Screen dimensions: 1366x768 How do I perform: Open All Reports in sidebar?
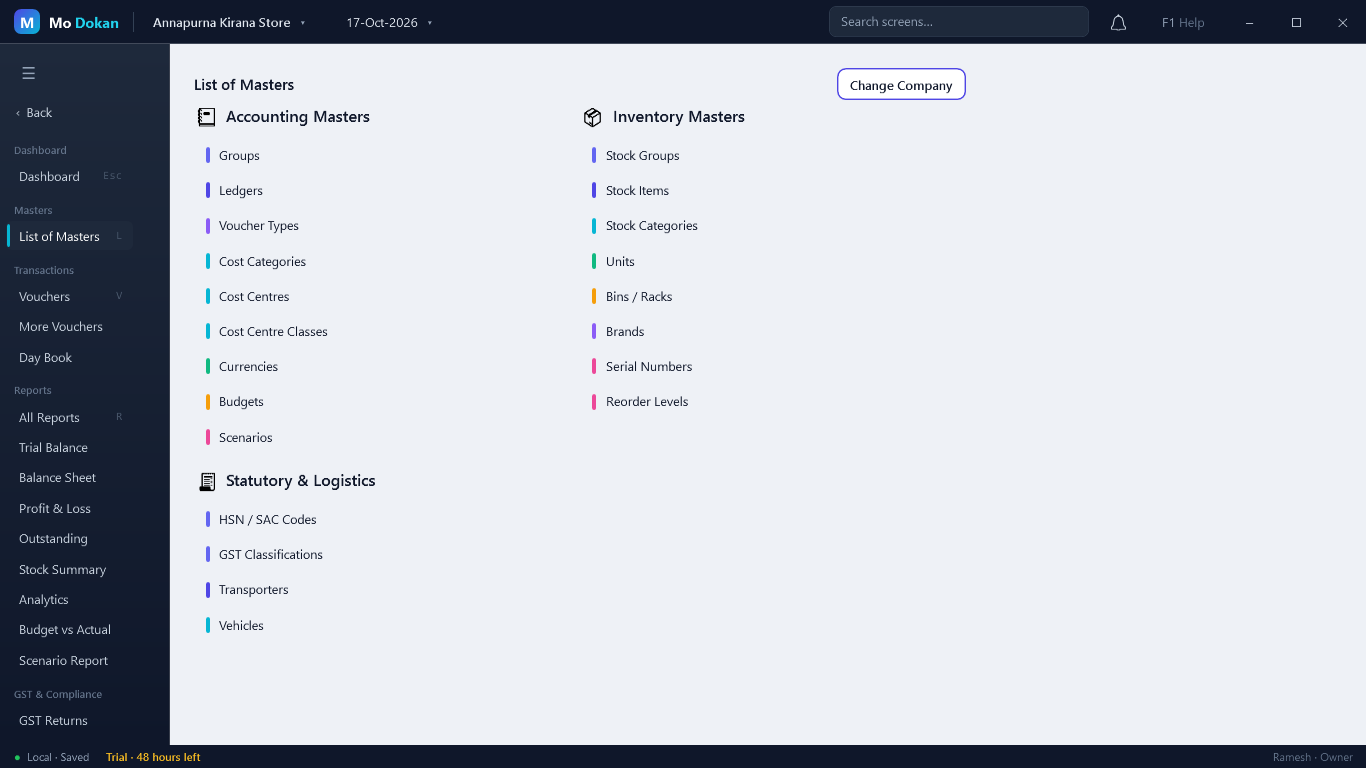(70, 417)
